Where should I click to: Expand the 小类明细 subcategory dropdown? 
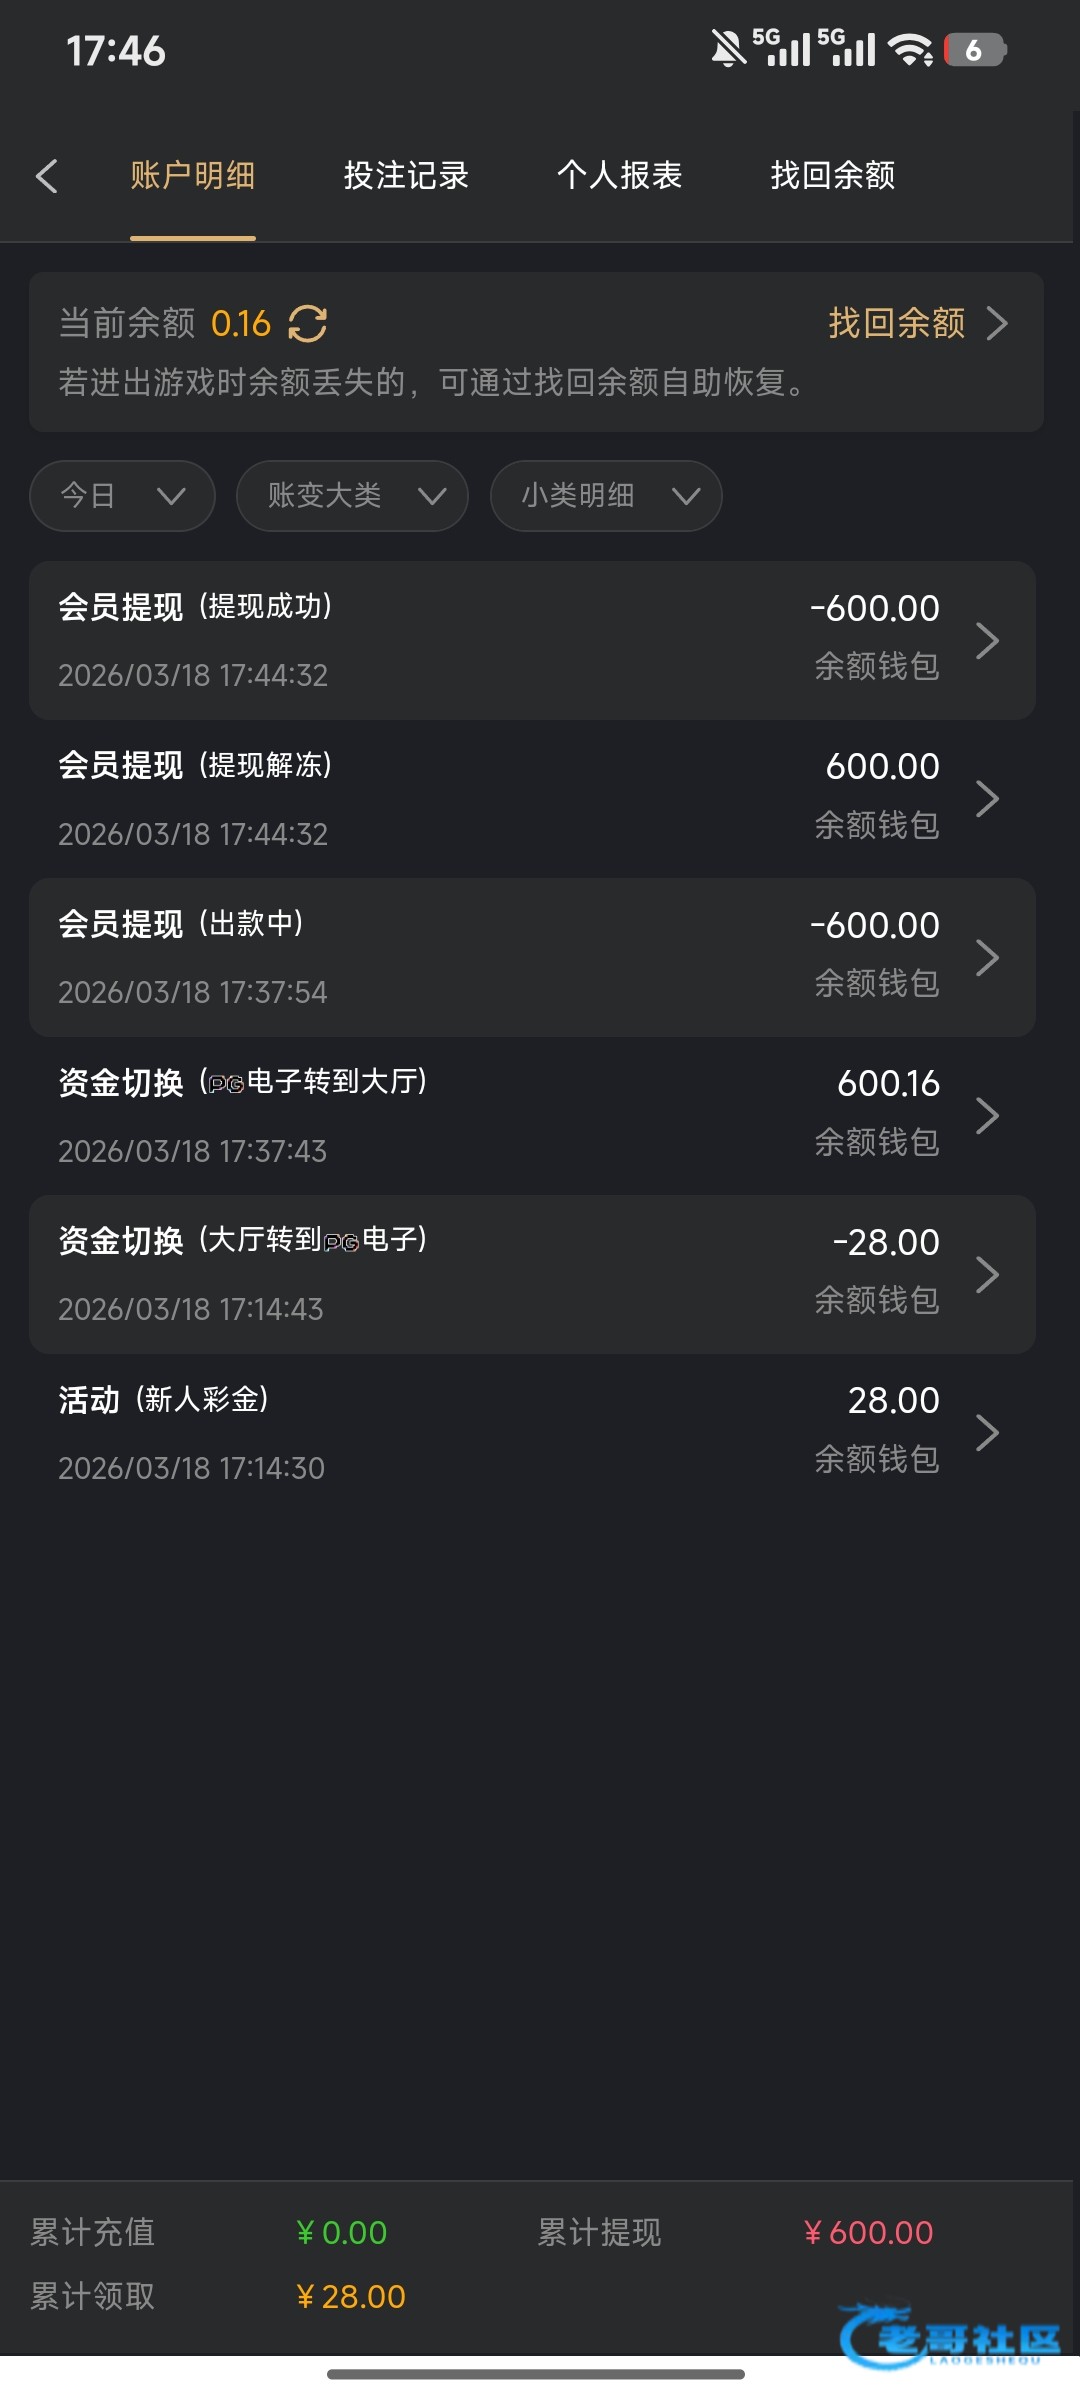coord(606,496)
